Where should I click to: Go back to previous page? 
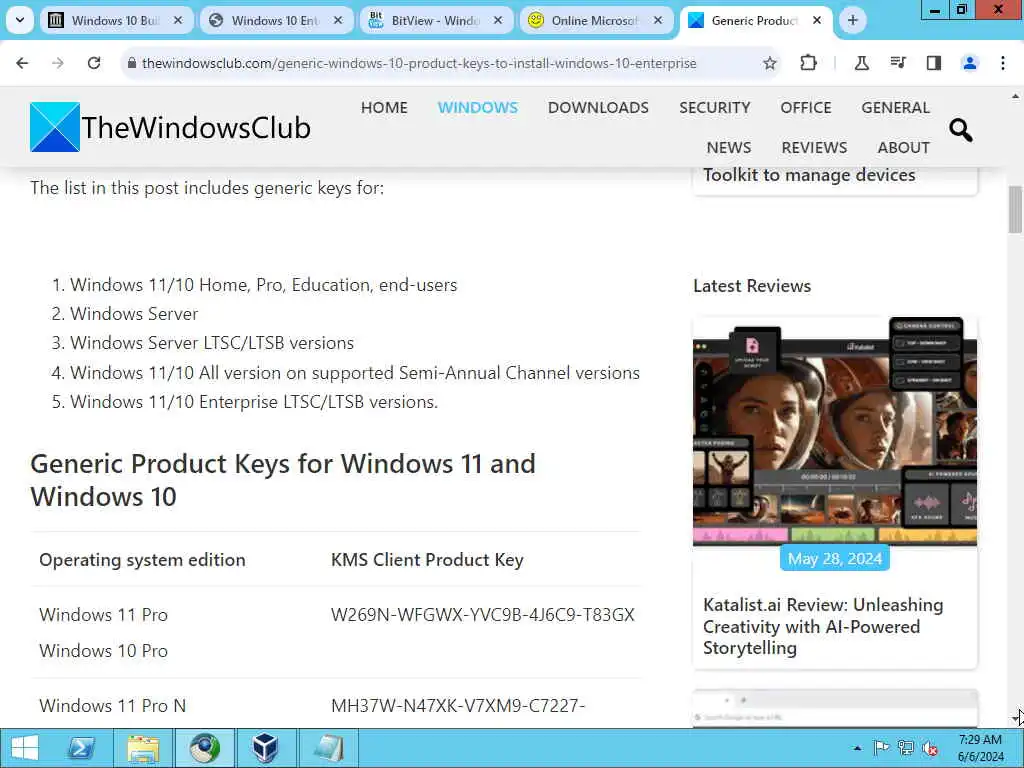tap(22, 63)
